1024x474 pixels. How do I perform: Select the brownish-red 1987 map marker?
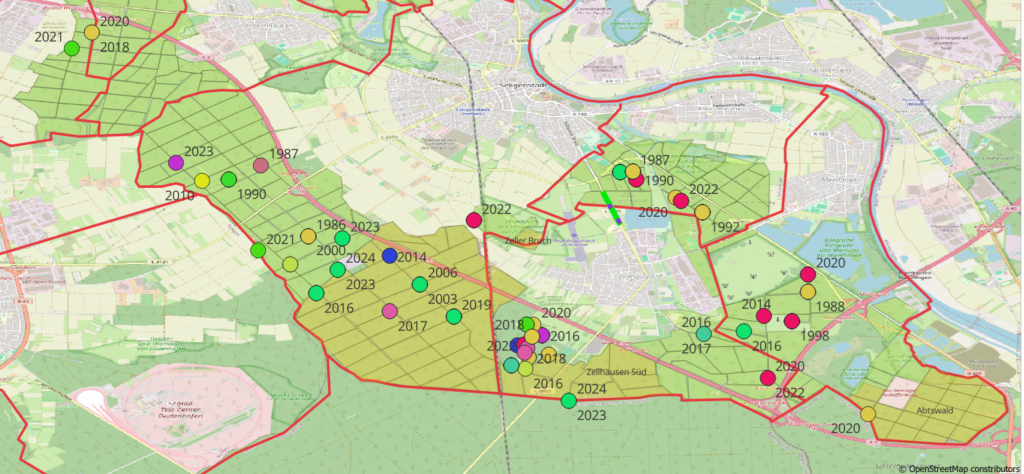tap(261, 165)
